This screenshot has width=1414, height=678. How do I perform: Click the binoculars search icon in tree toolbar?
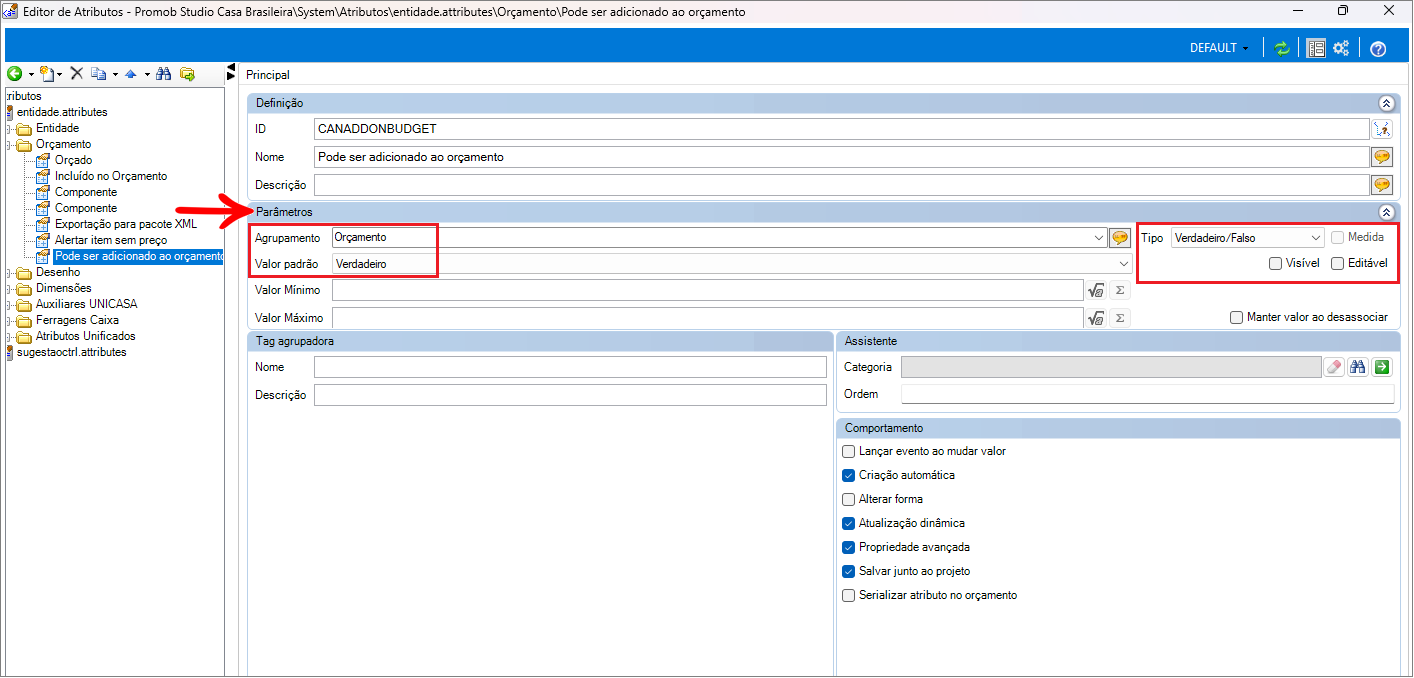click(164, 74)
